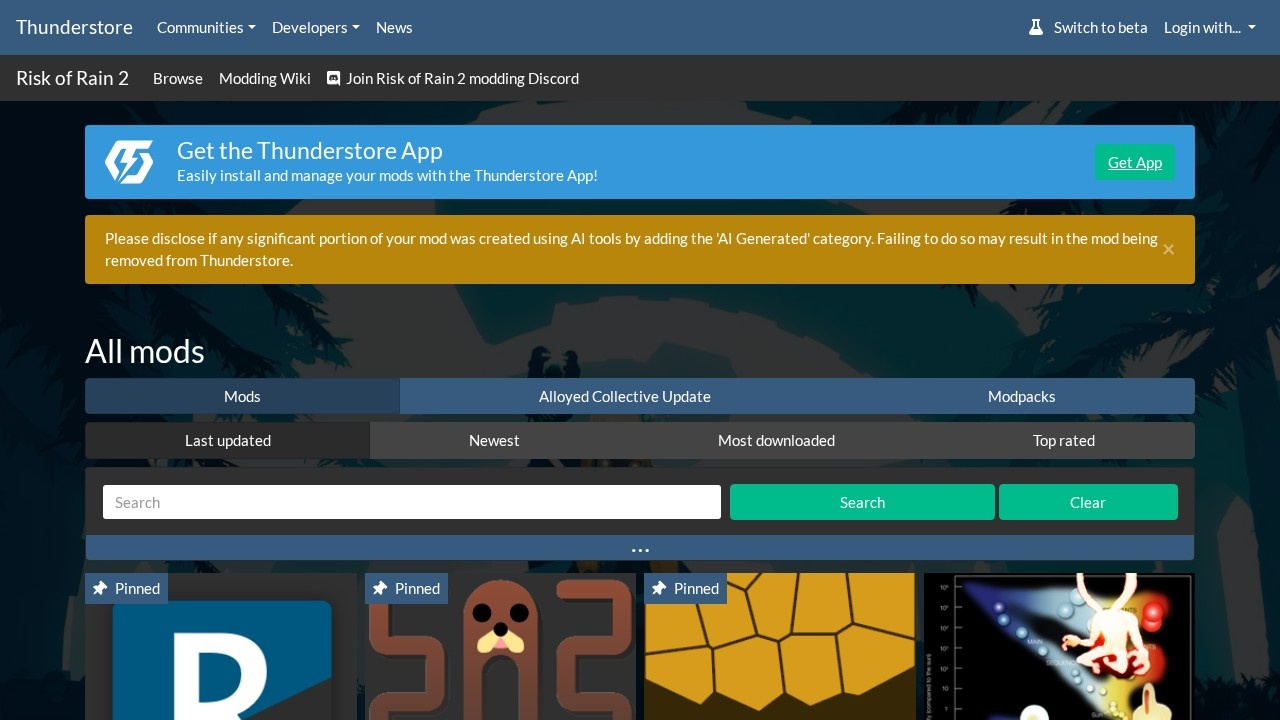This screenshot has height=720, width=1280.
Task: Click the mod Search input field
Action: pyautogui.click(x=412, y=502)
